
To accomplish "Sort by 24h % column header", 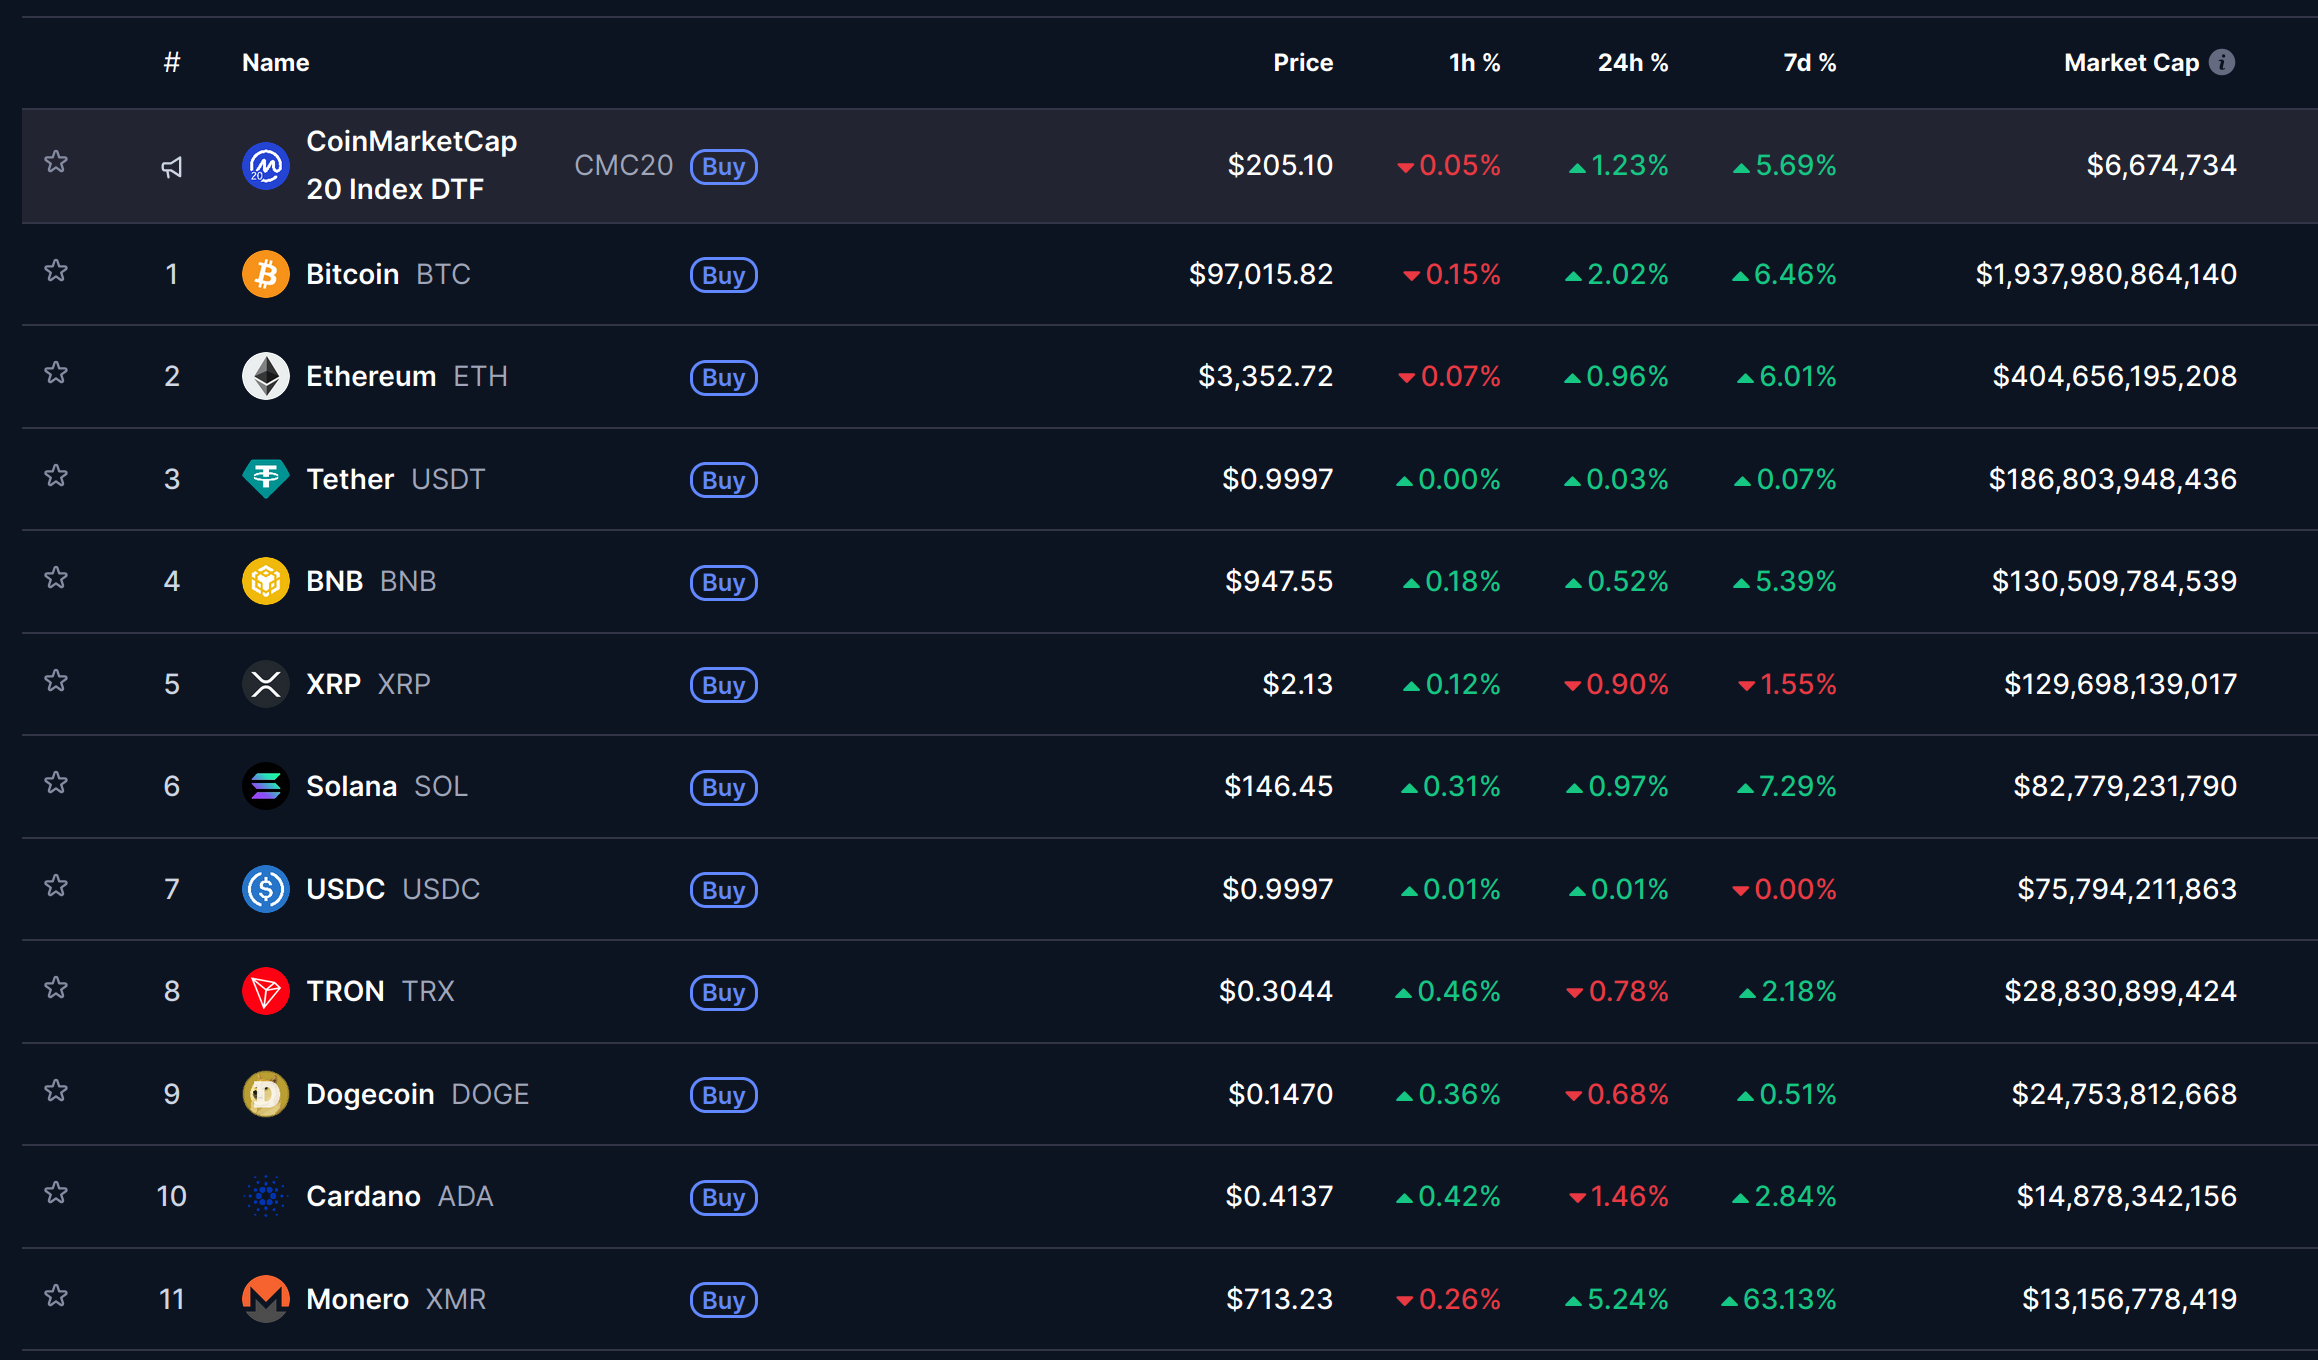I will tap(1632, 62).
